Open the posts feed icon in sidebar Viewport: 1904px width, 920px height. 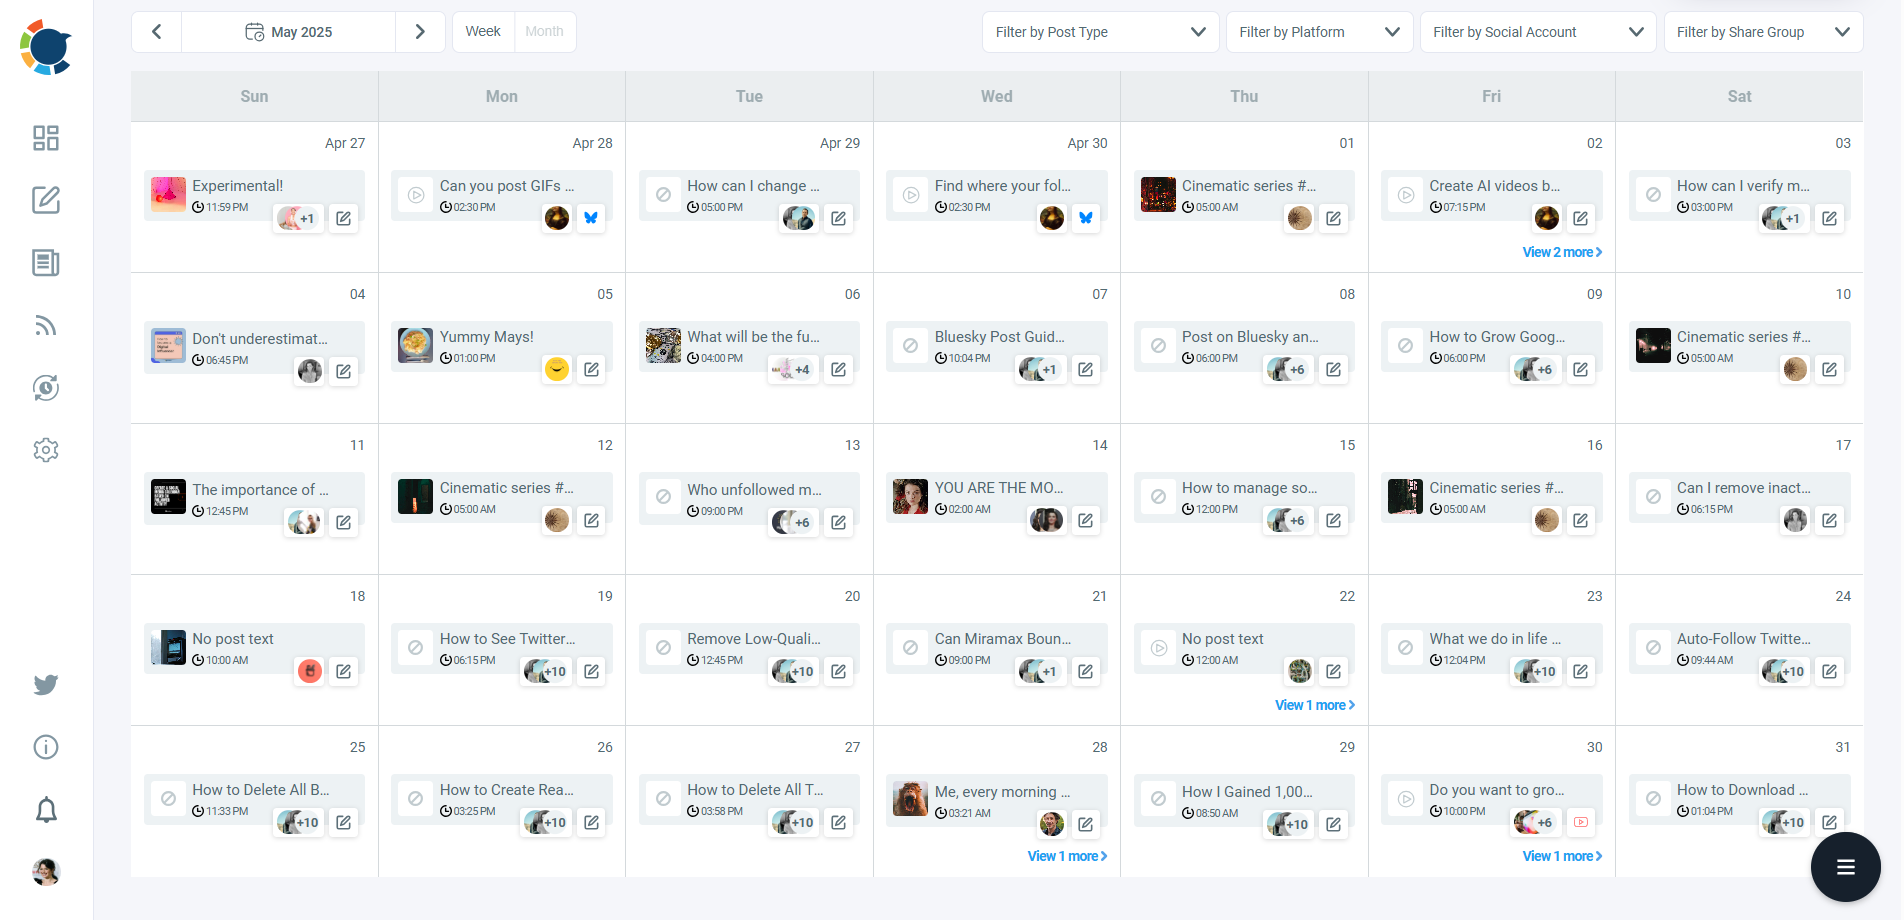[45, 263]
